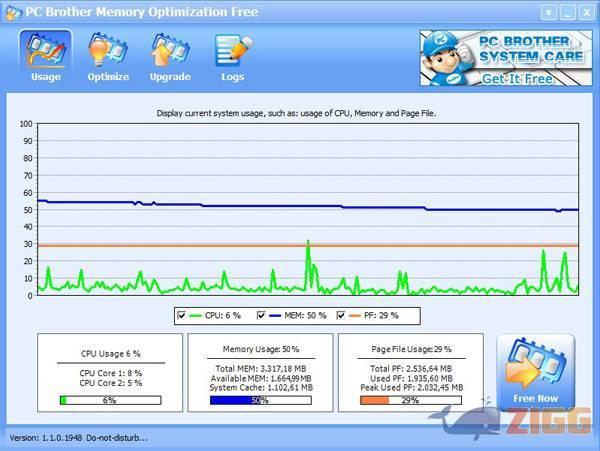Open the Usage view icon

point(46,56)
